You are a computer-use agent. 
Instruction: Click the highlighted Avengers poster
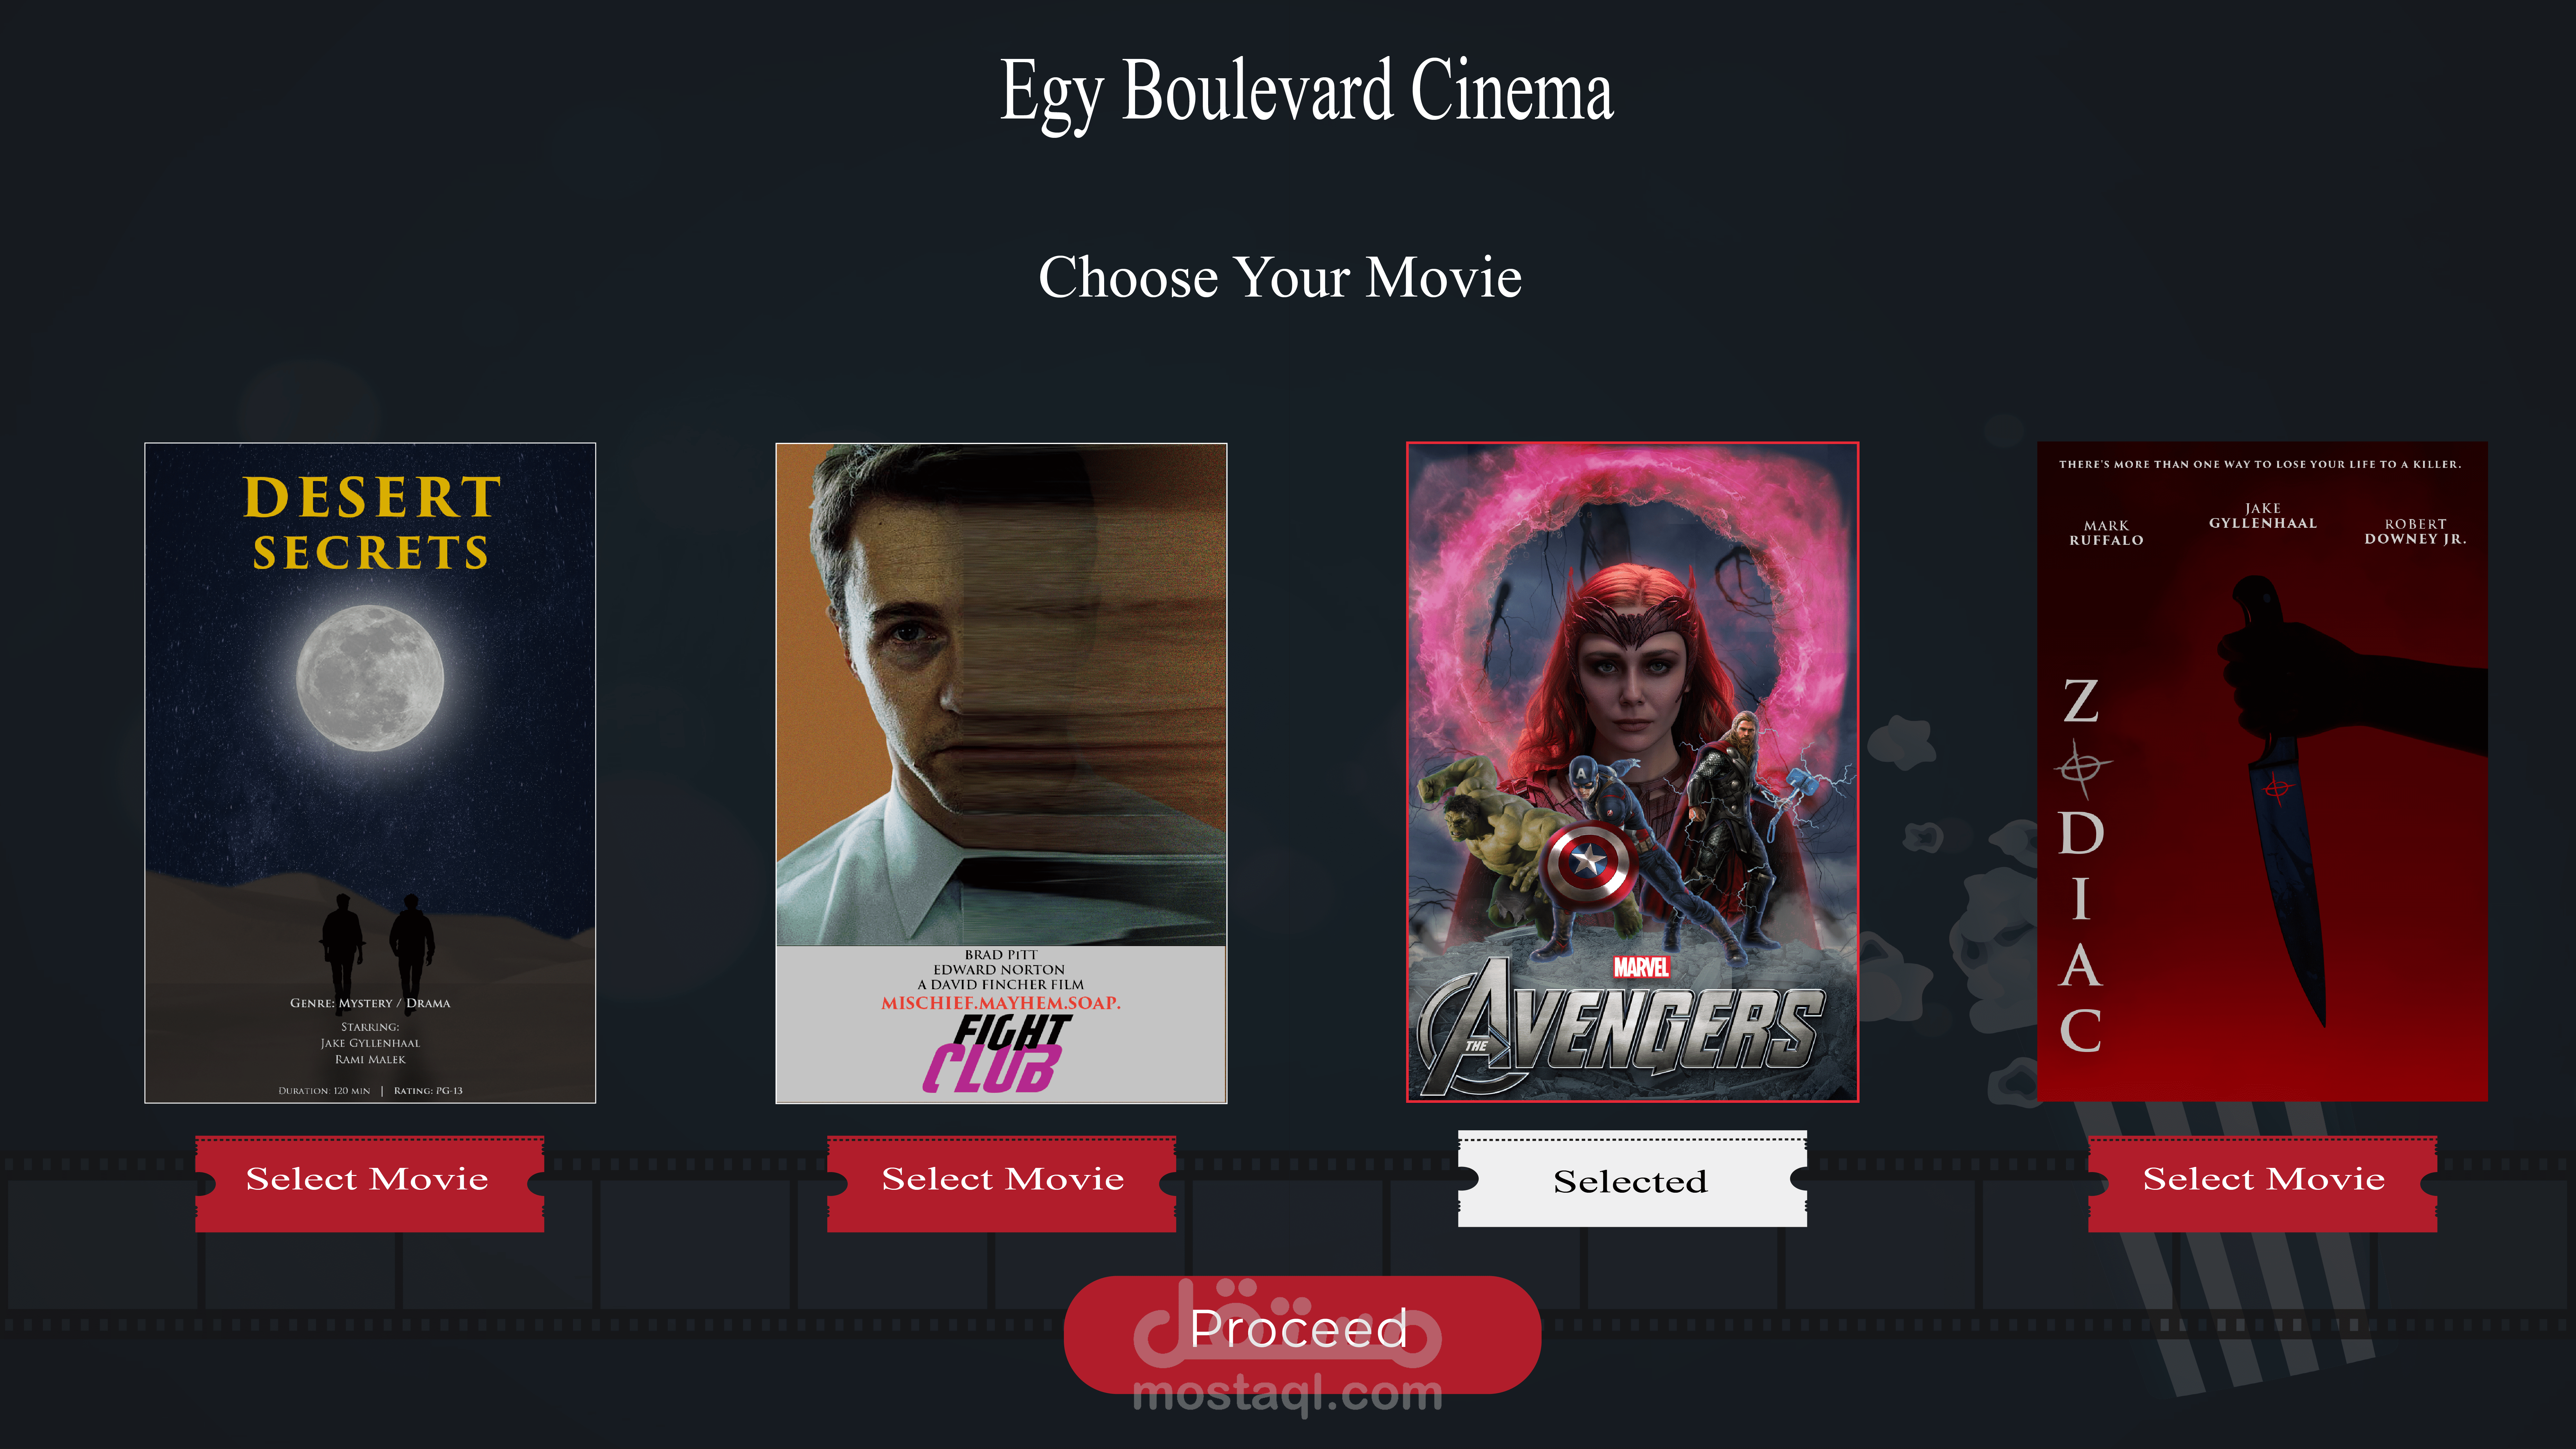tap(1632, 772)
